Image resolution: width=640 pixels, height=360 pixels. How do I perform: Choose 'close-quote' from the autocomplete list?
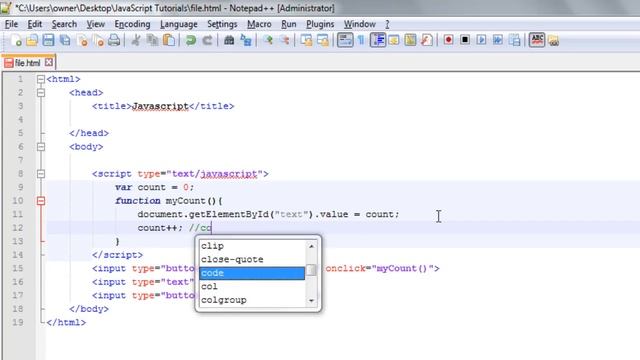coord(252,259)
